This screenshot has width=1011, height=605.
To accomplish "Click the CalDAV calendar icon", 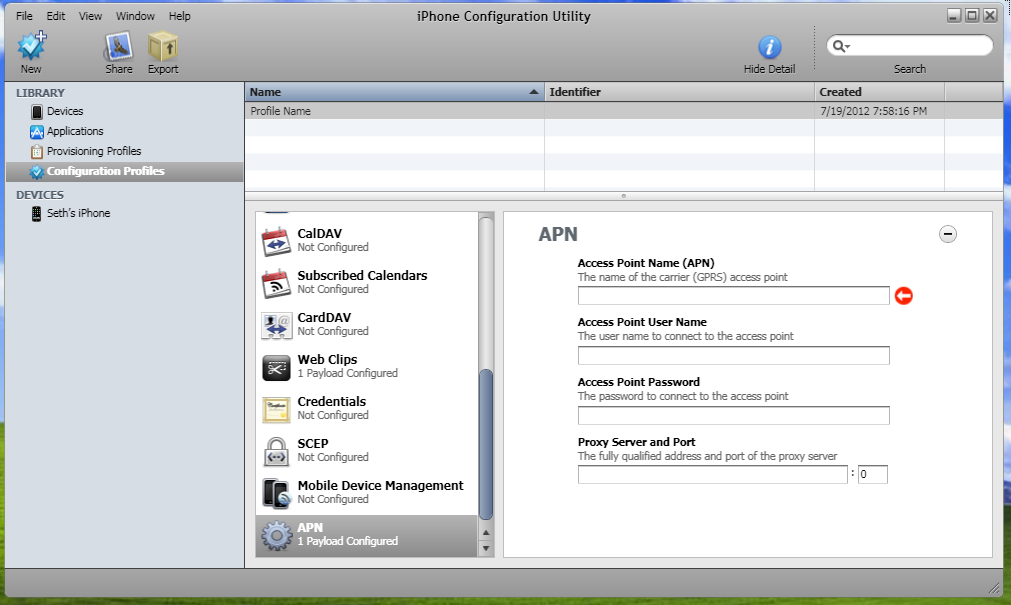I will pyautogui.click(x=277, y=241).
